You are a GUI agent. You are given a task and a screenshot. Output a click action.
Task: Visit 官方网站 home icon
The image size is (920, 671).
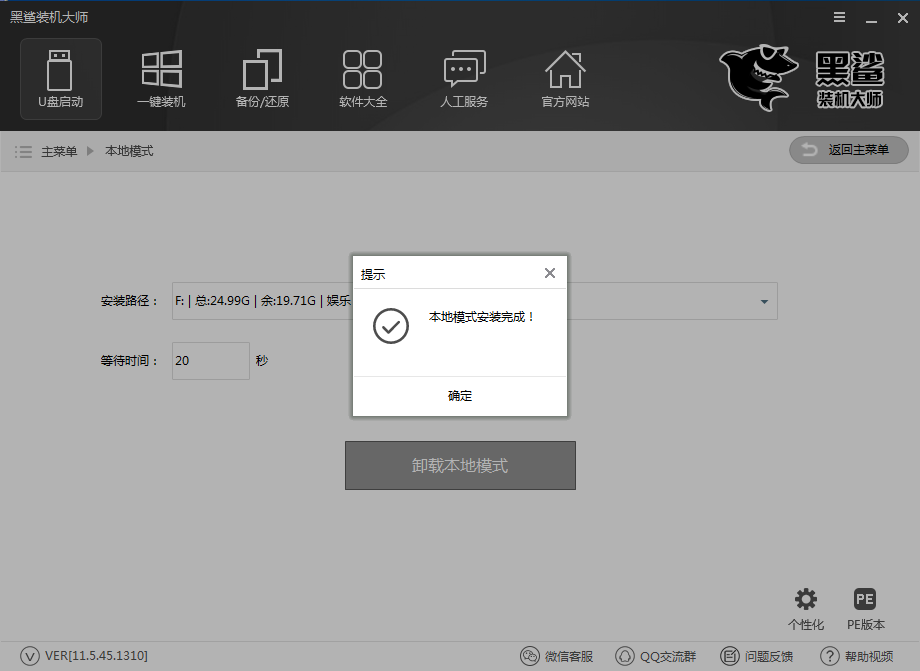pos(565,77)
